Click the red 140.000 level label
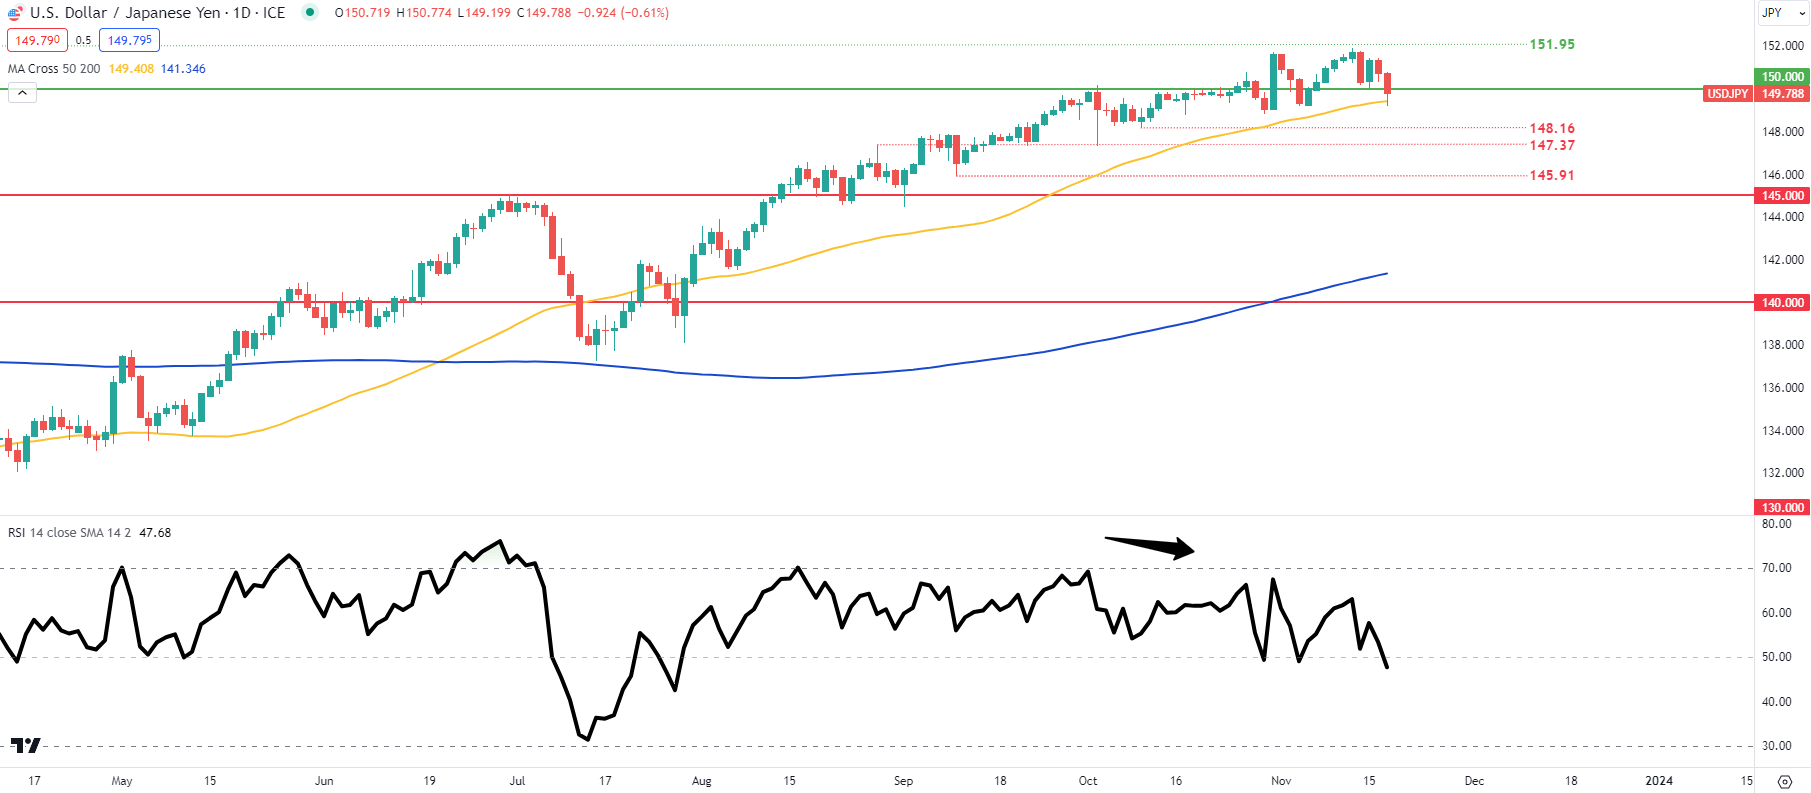Image resolution: width=1811 pixels, height=793 pixels. click(x=1782, y=302)
